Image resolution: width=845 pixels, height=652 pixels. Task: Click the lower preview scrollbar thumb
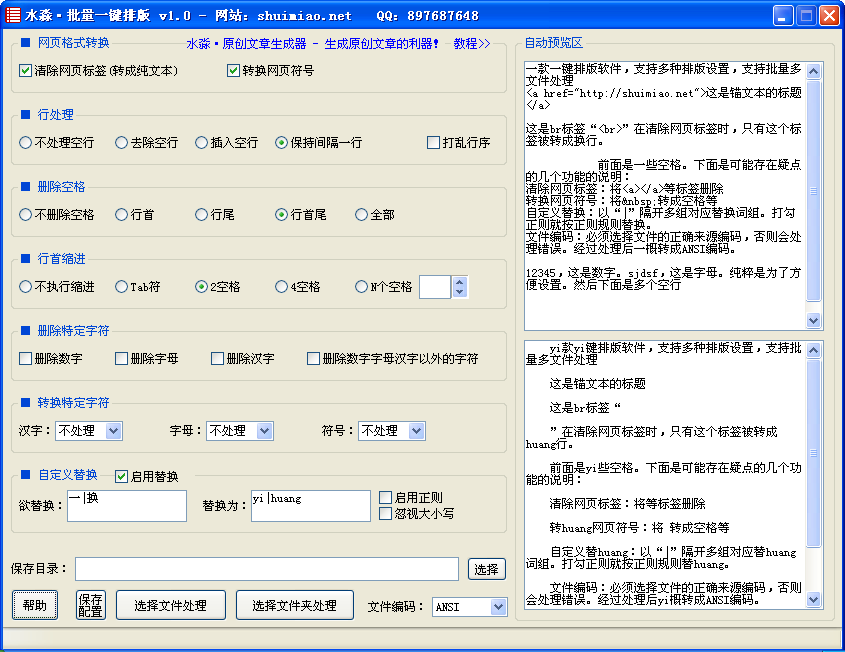coord(814,453)
